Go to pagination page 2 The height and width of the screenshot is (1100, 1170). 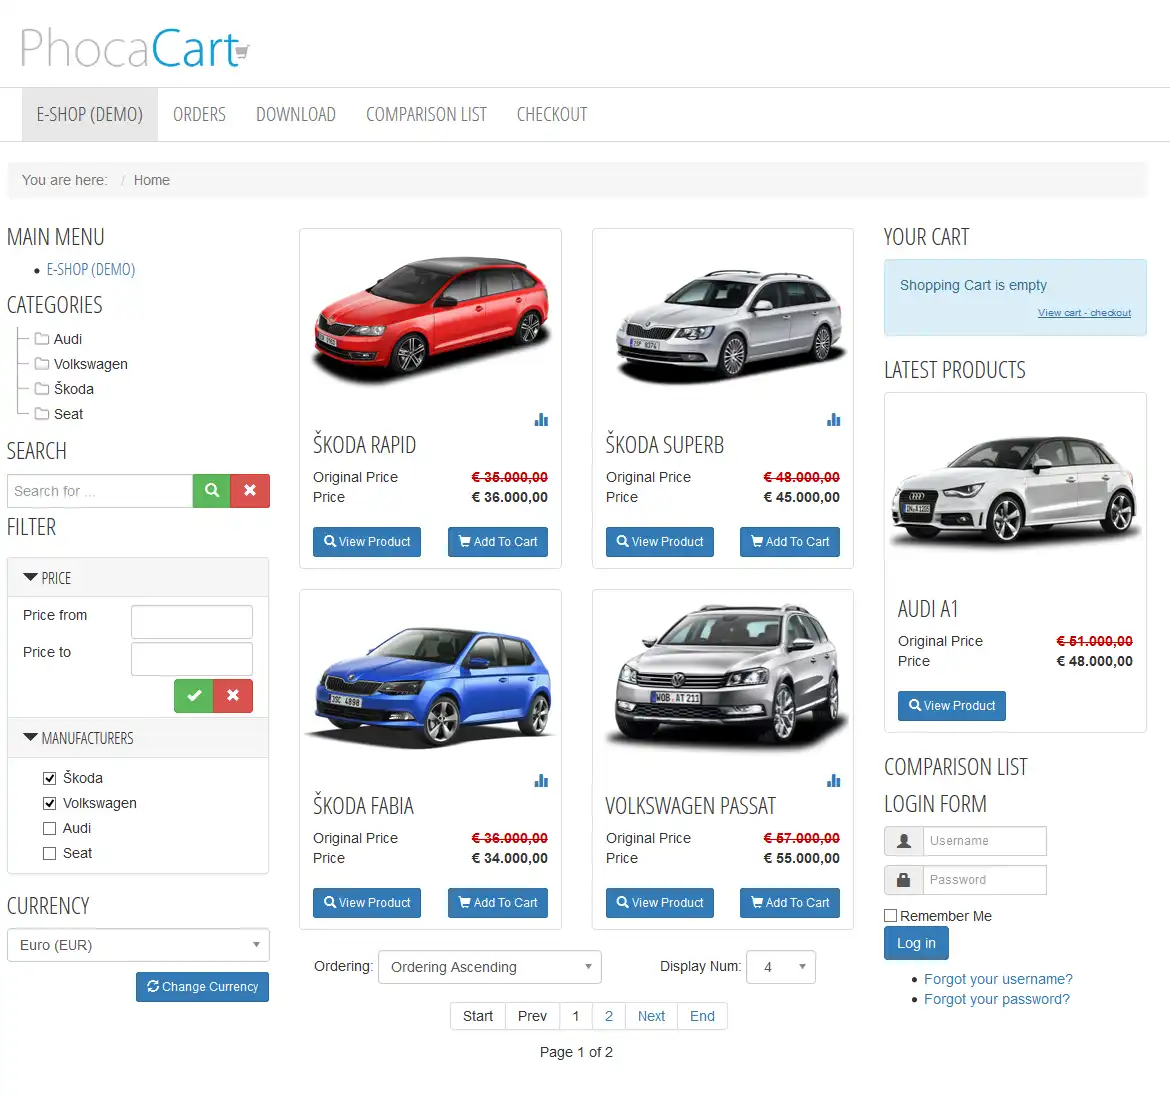click(x=609, y=1016)
